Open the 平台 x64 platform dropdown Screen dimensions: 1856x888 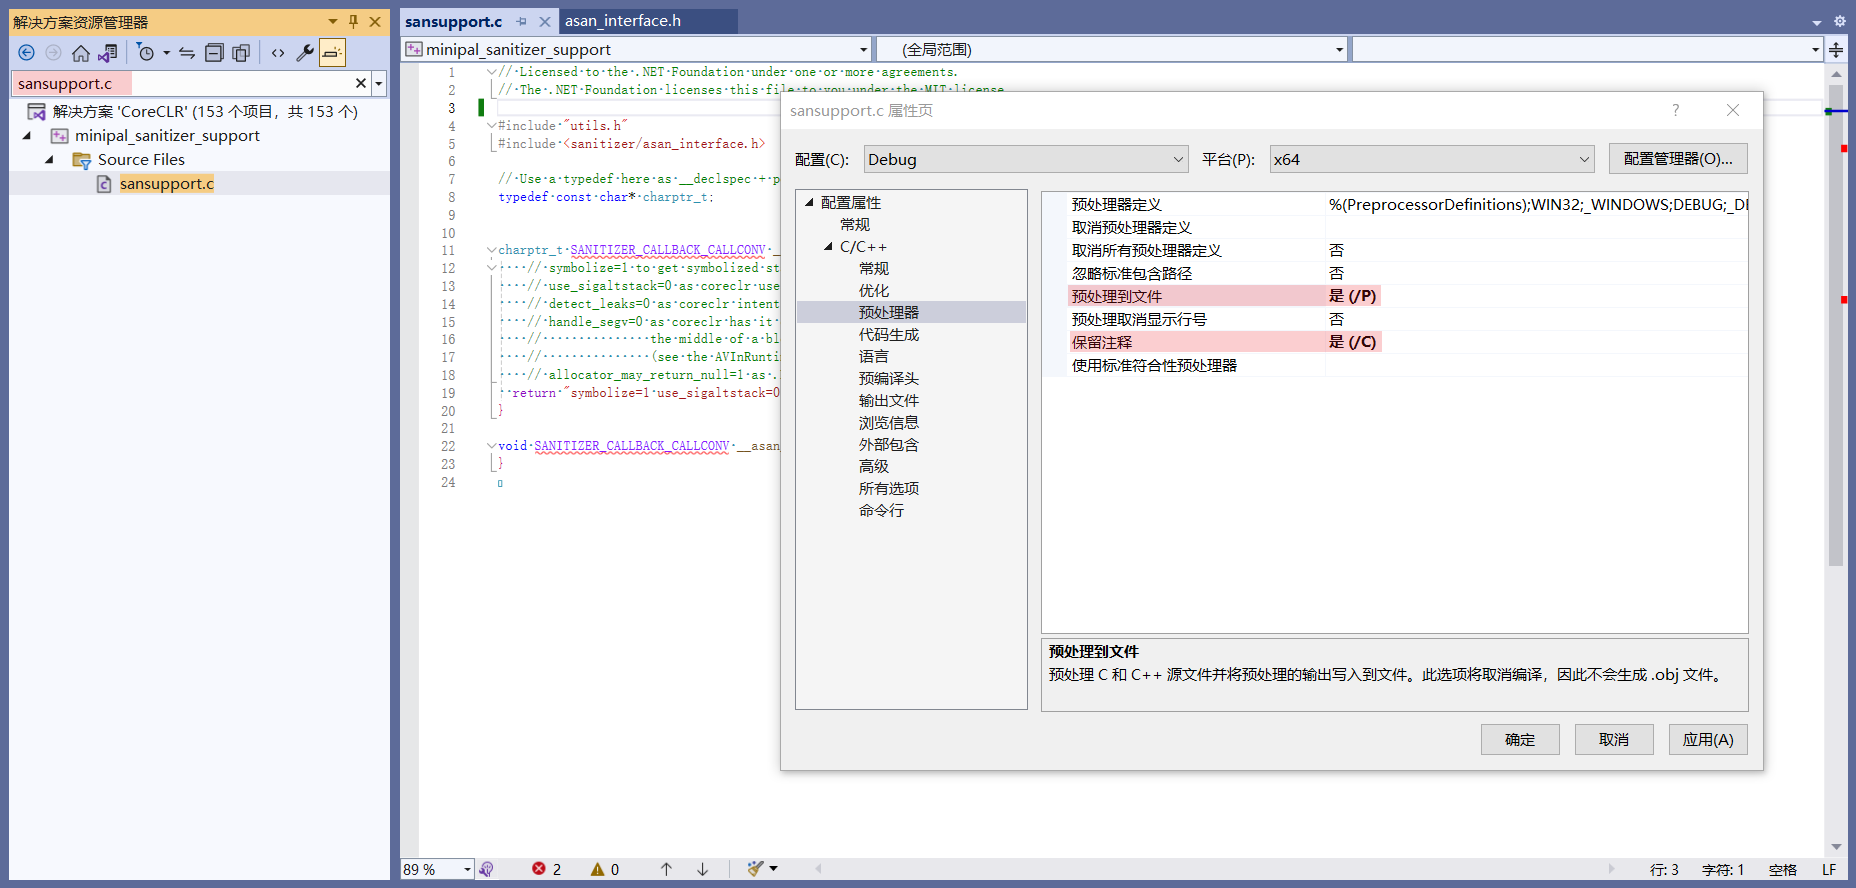1432,159
